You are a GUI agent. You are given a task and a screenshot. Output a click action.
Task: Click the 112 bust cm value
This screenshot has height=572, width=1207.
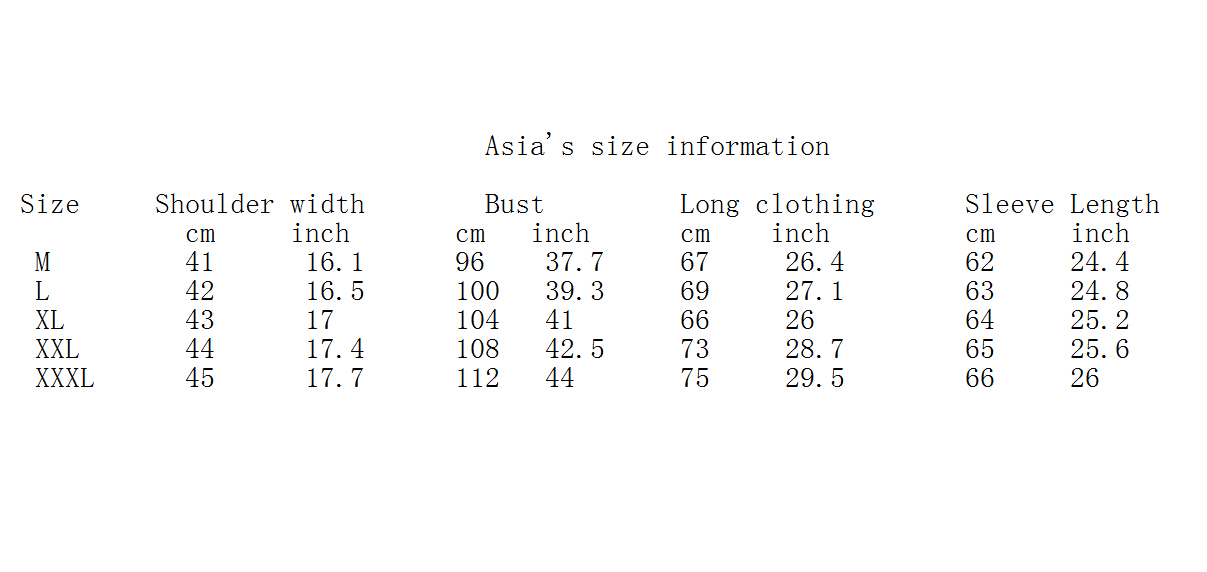[477, 379]
